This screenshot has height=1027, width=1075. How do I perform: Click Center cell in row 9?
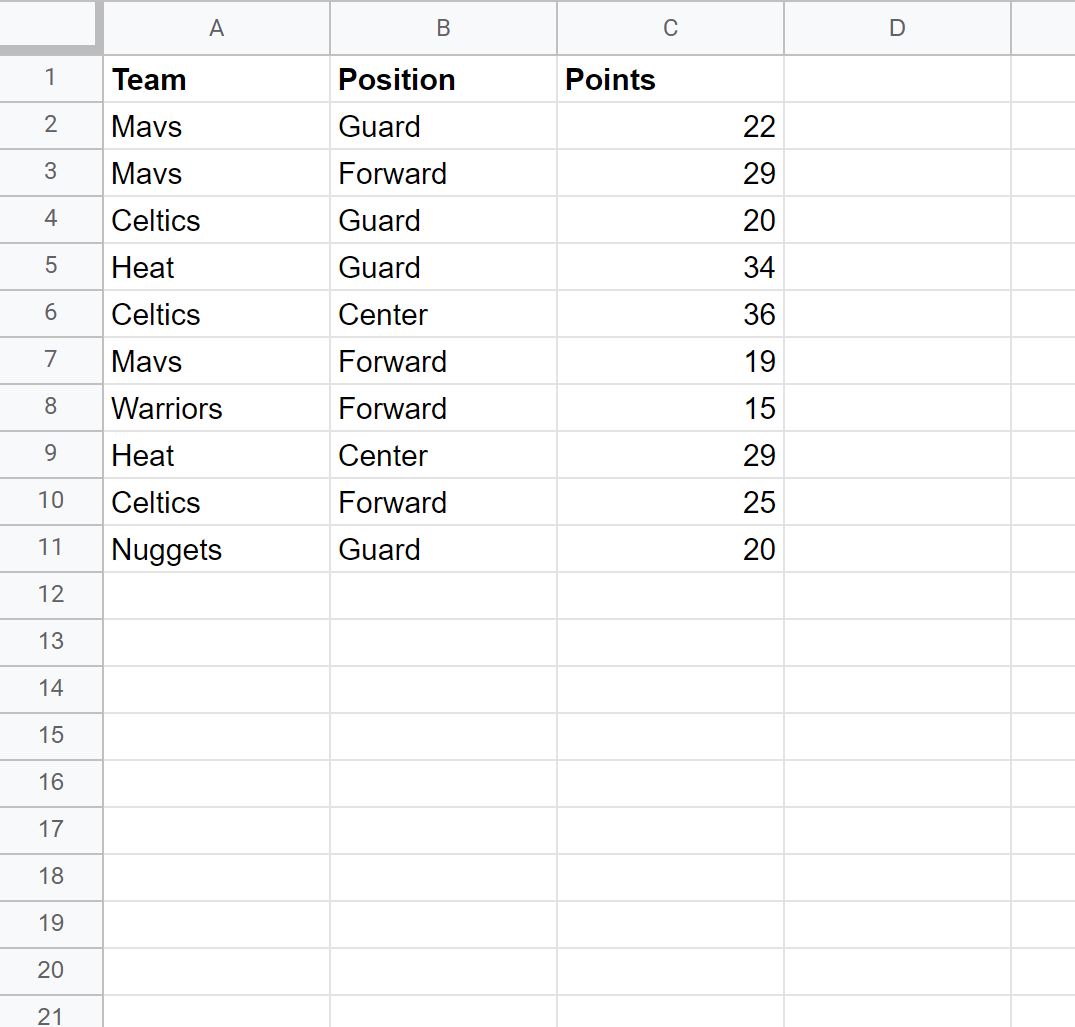(444, 455)
